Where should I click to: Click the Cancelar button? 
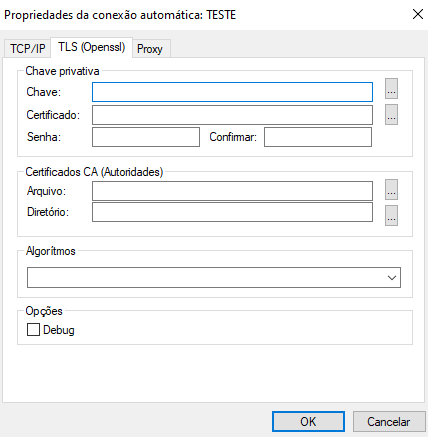389,422
